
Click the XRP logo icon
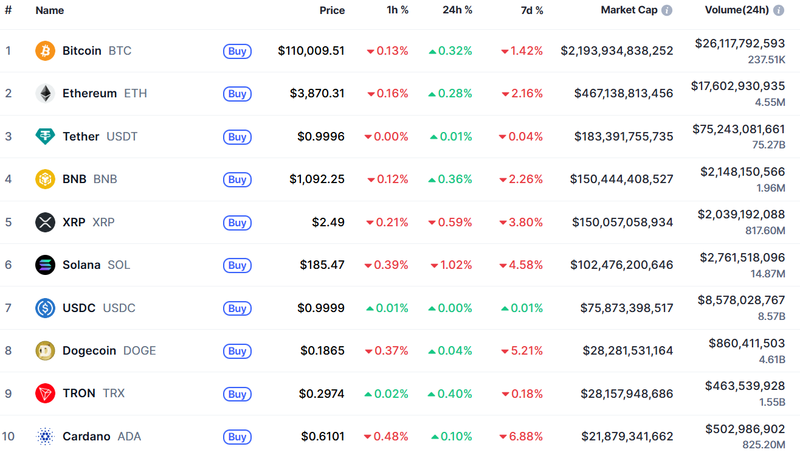(45, 222)
